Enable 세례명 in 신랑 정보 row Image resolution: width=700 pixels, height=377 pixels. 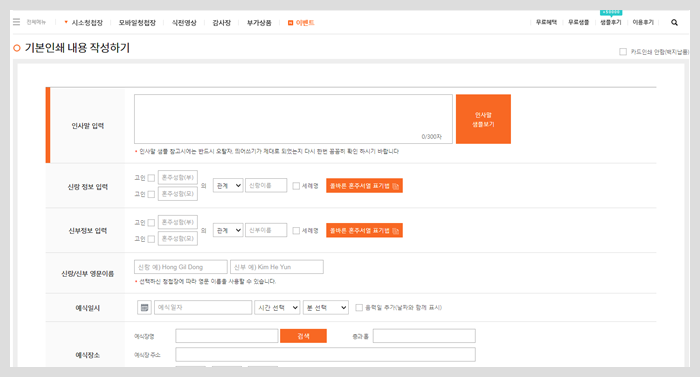(x=296, y=186)
